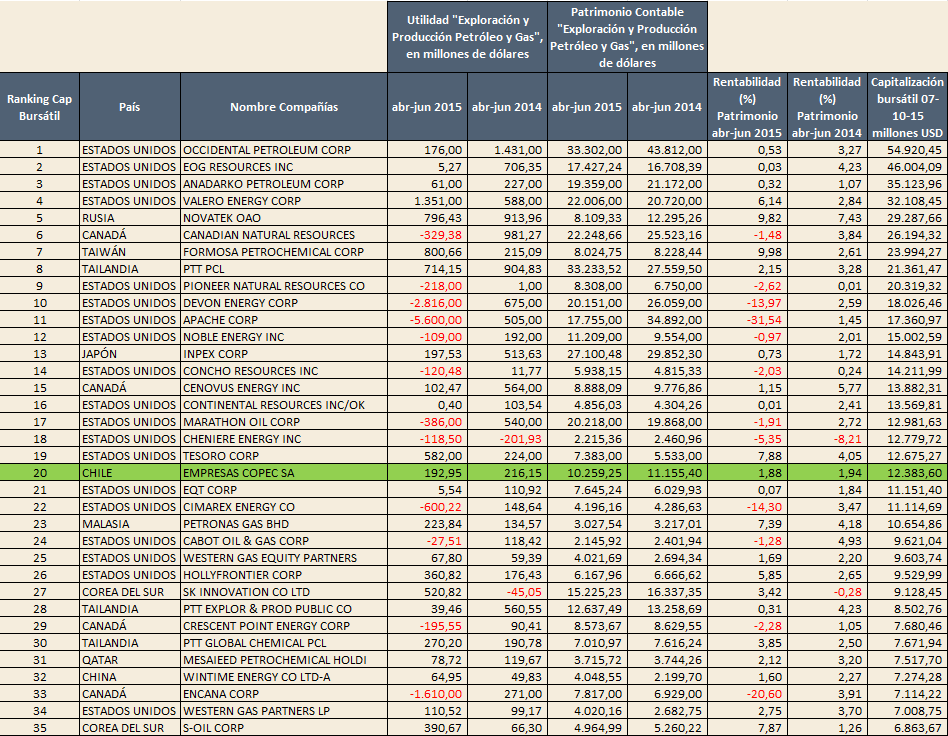Select 'WINTIME ENERGY CO LTD-A' cell
The image size is (948, 736).
tap(284, 677)
